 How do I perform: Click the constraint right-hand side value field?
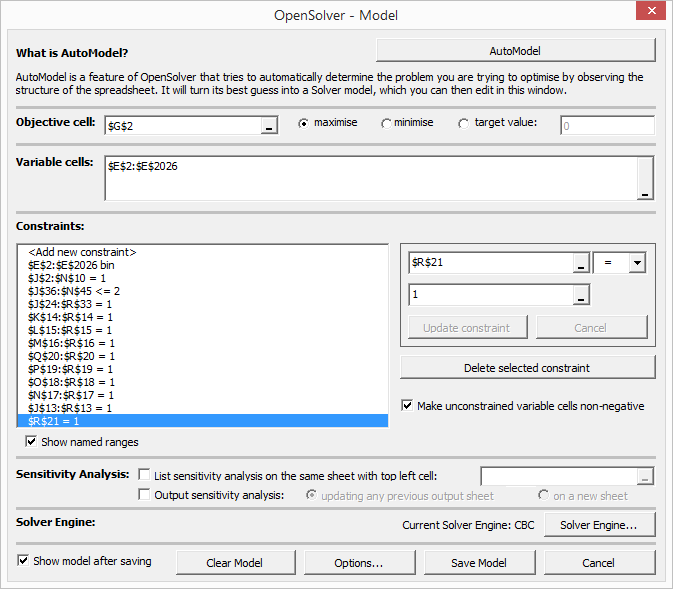[491, 294]
